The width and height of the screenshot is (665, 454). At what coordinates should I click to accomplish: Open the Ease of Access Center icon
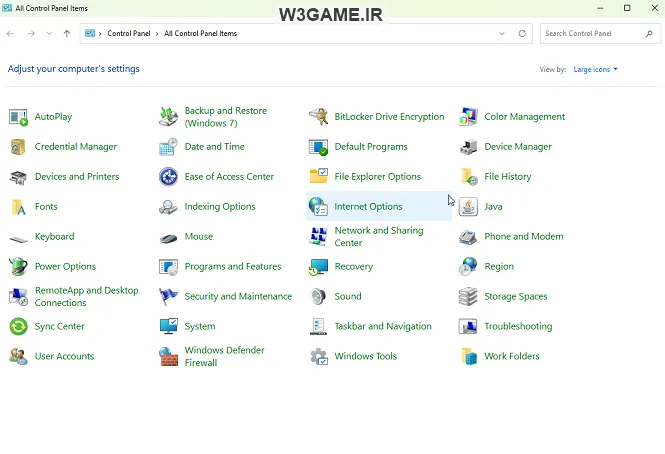pos(168,177)
